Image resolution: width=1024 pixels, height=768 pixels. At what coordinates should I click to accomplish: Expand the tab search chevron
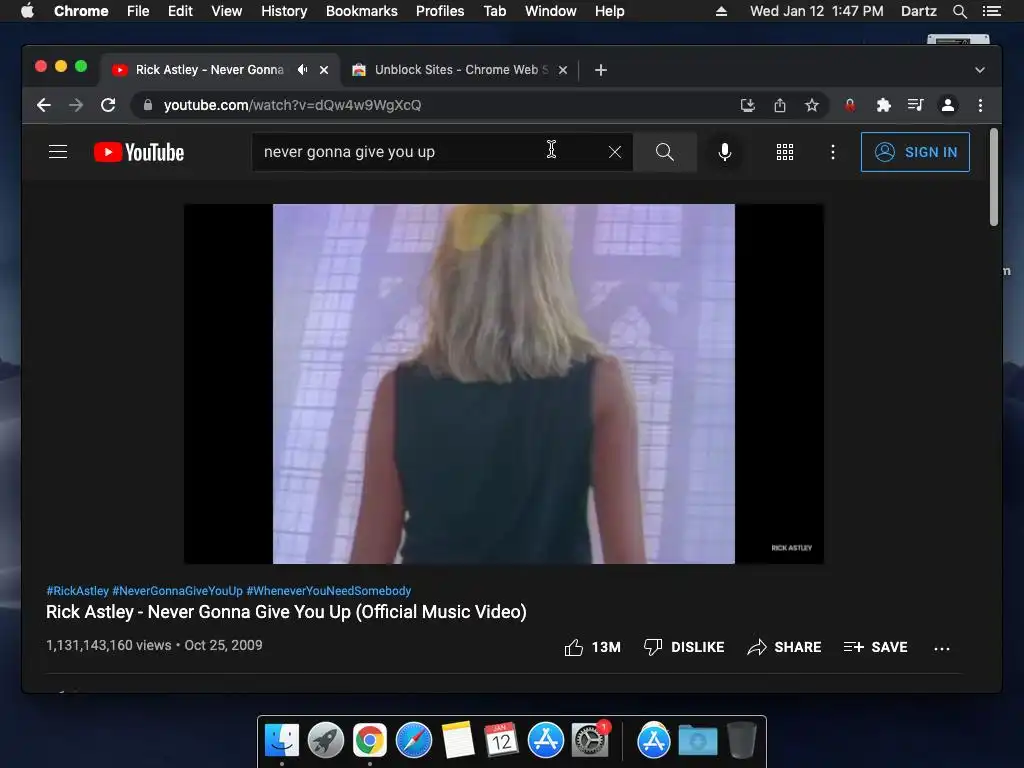pos(980,70)
